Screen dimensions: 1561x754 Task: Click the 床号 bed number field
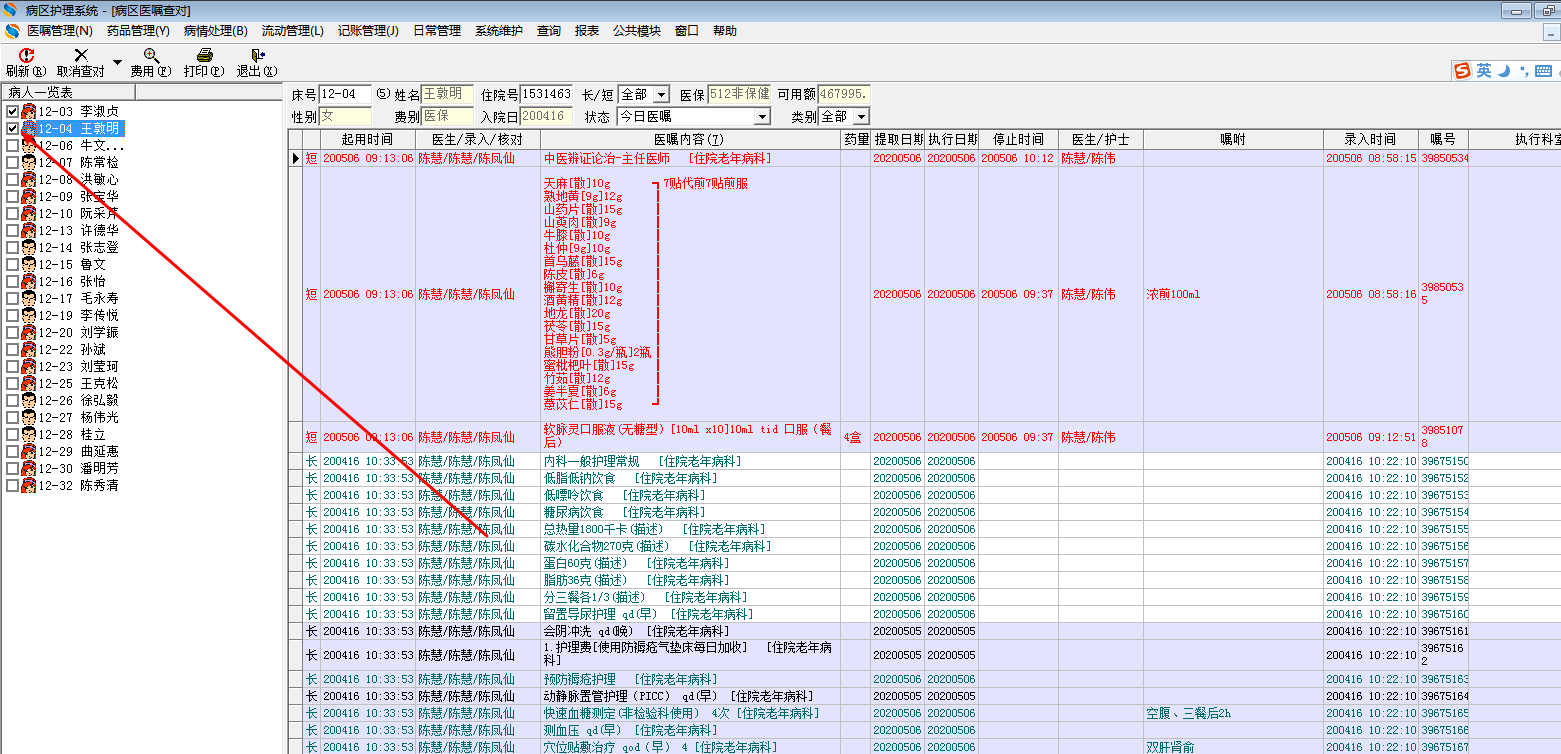(x=345, y=94)
